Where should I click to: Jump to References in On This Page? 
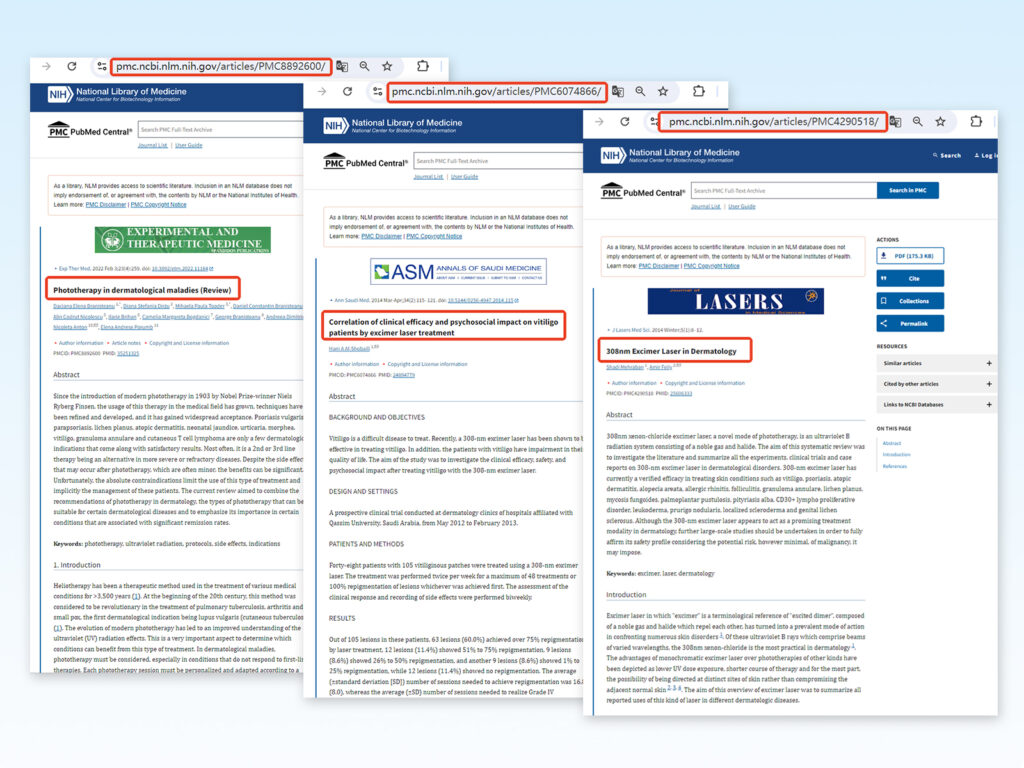point(895,466)
